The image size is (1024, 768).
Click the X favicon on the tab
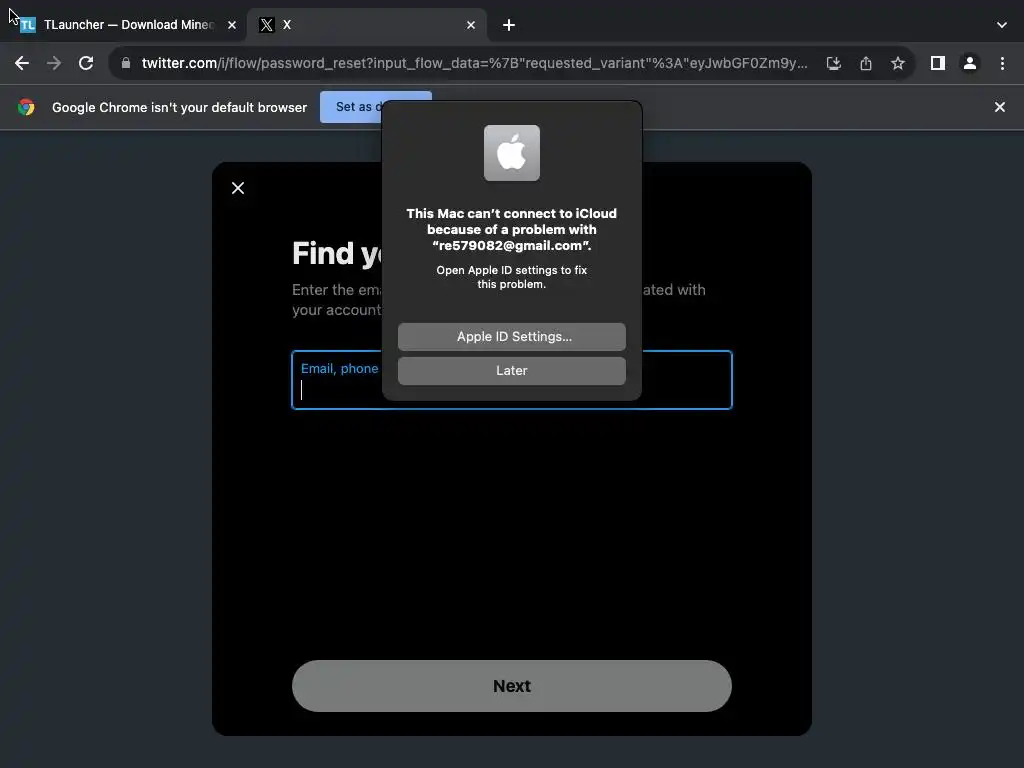[266, 25]
